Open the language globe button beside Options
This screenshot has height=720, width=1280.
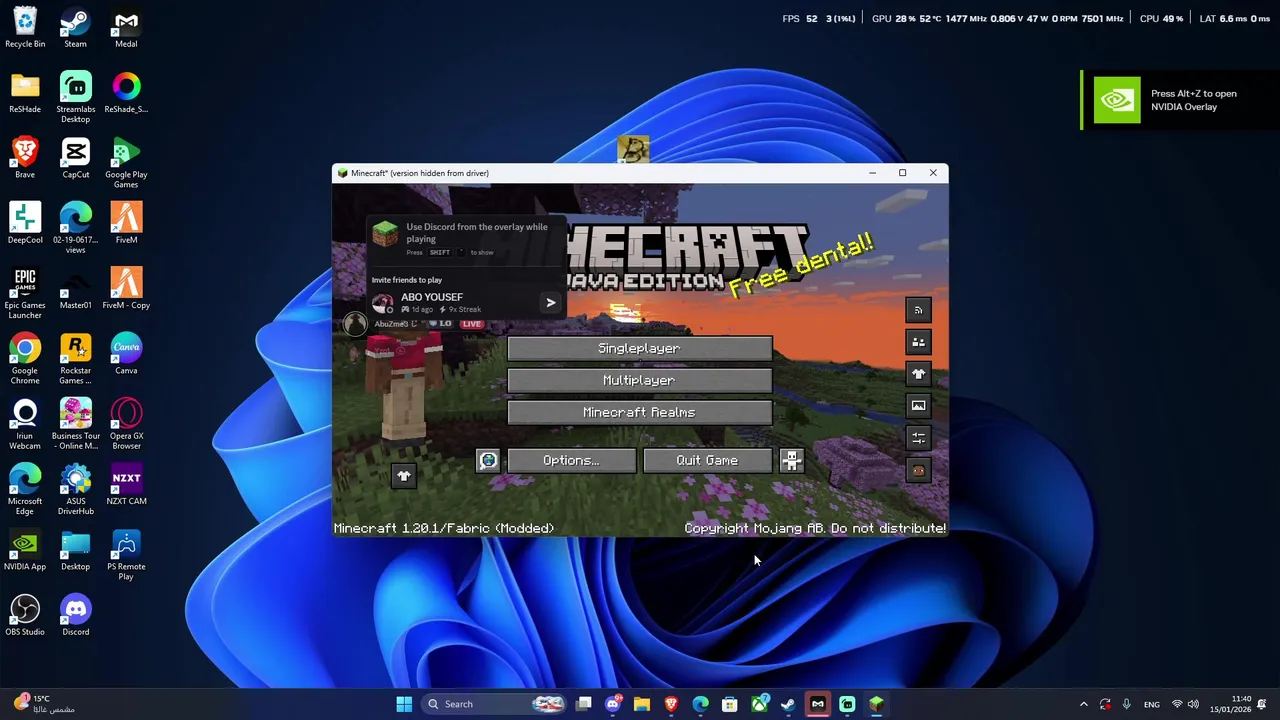(x=488, y=460)
